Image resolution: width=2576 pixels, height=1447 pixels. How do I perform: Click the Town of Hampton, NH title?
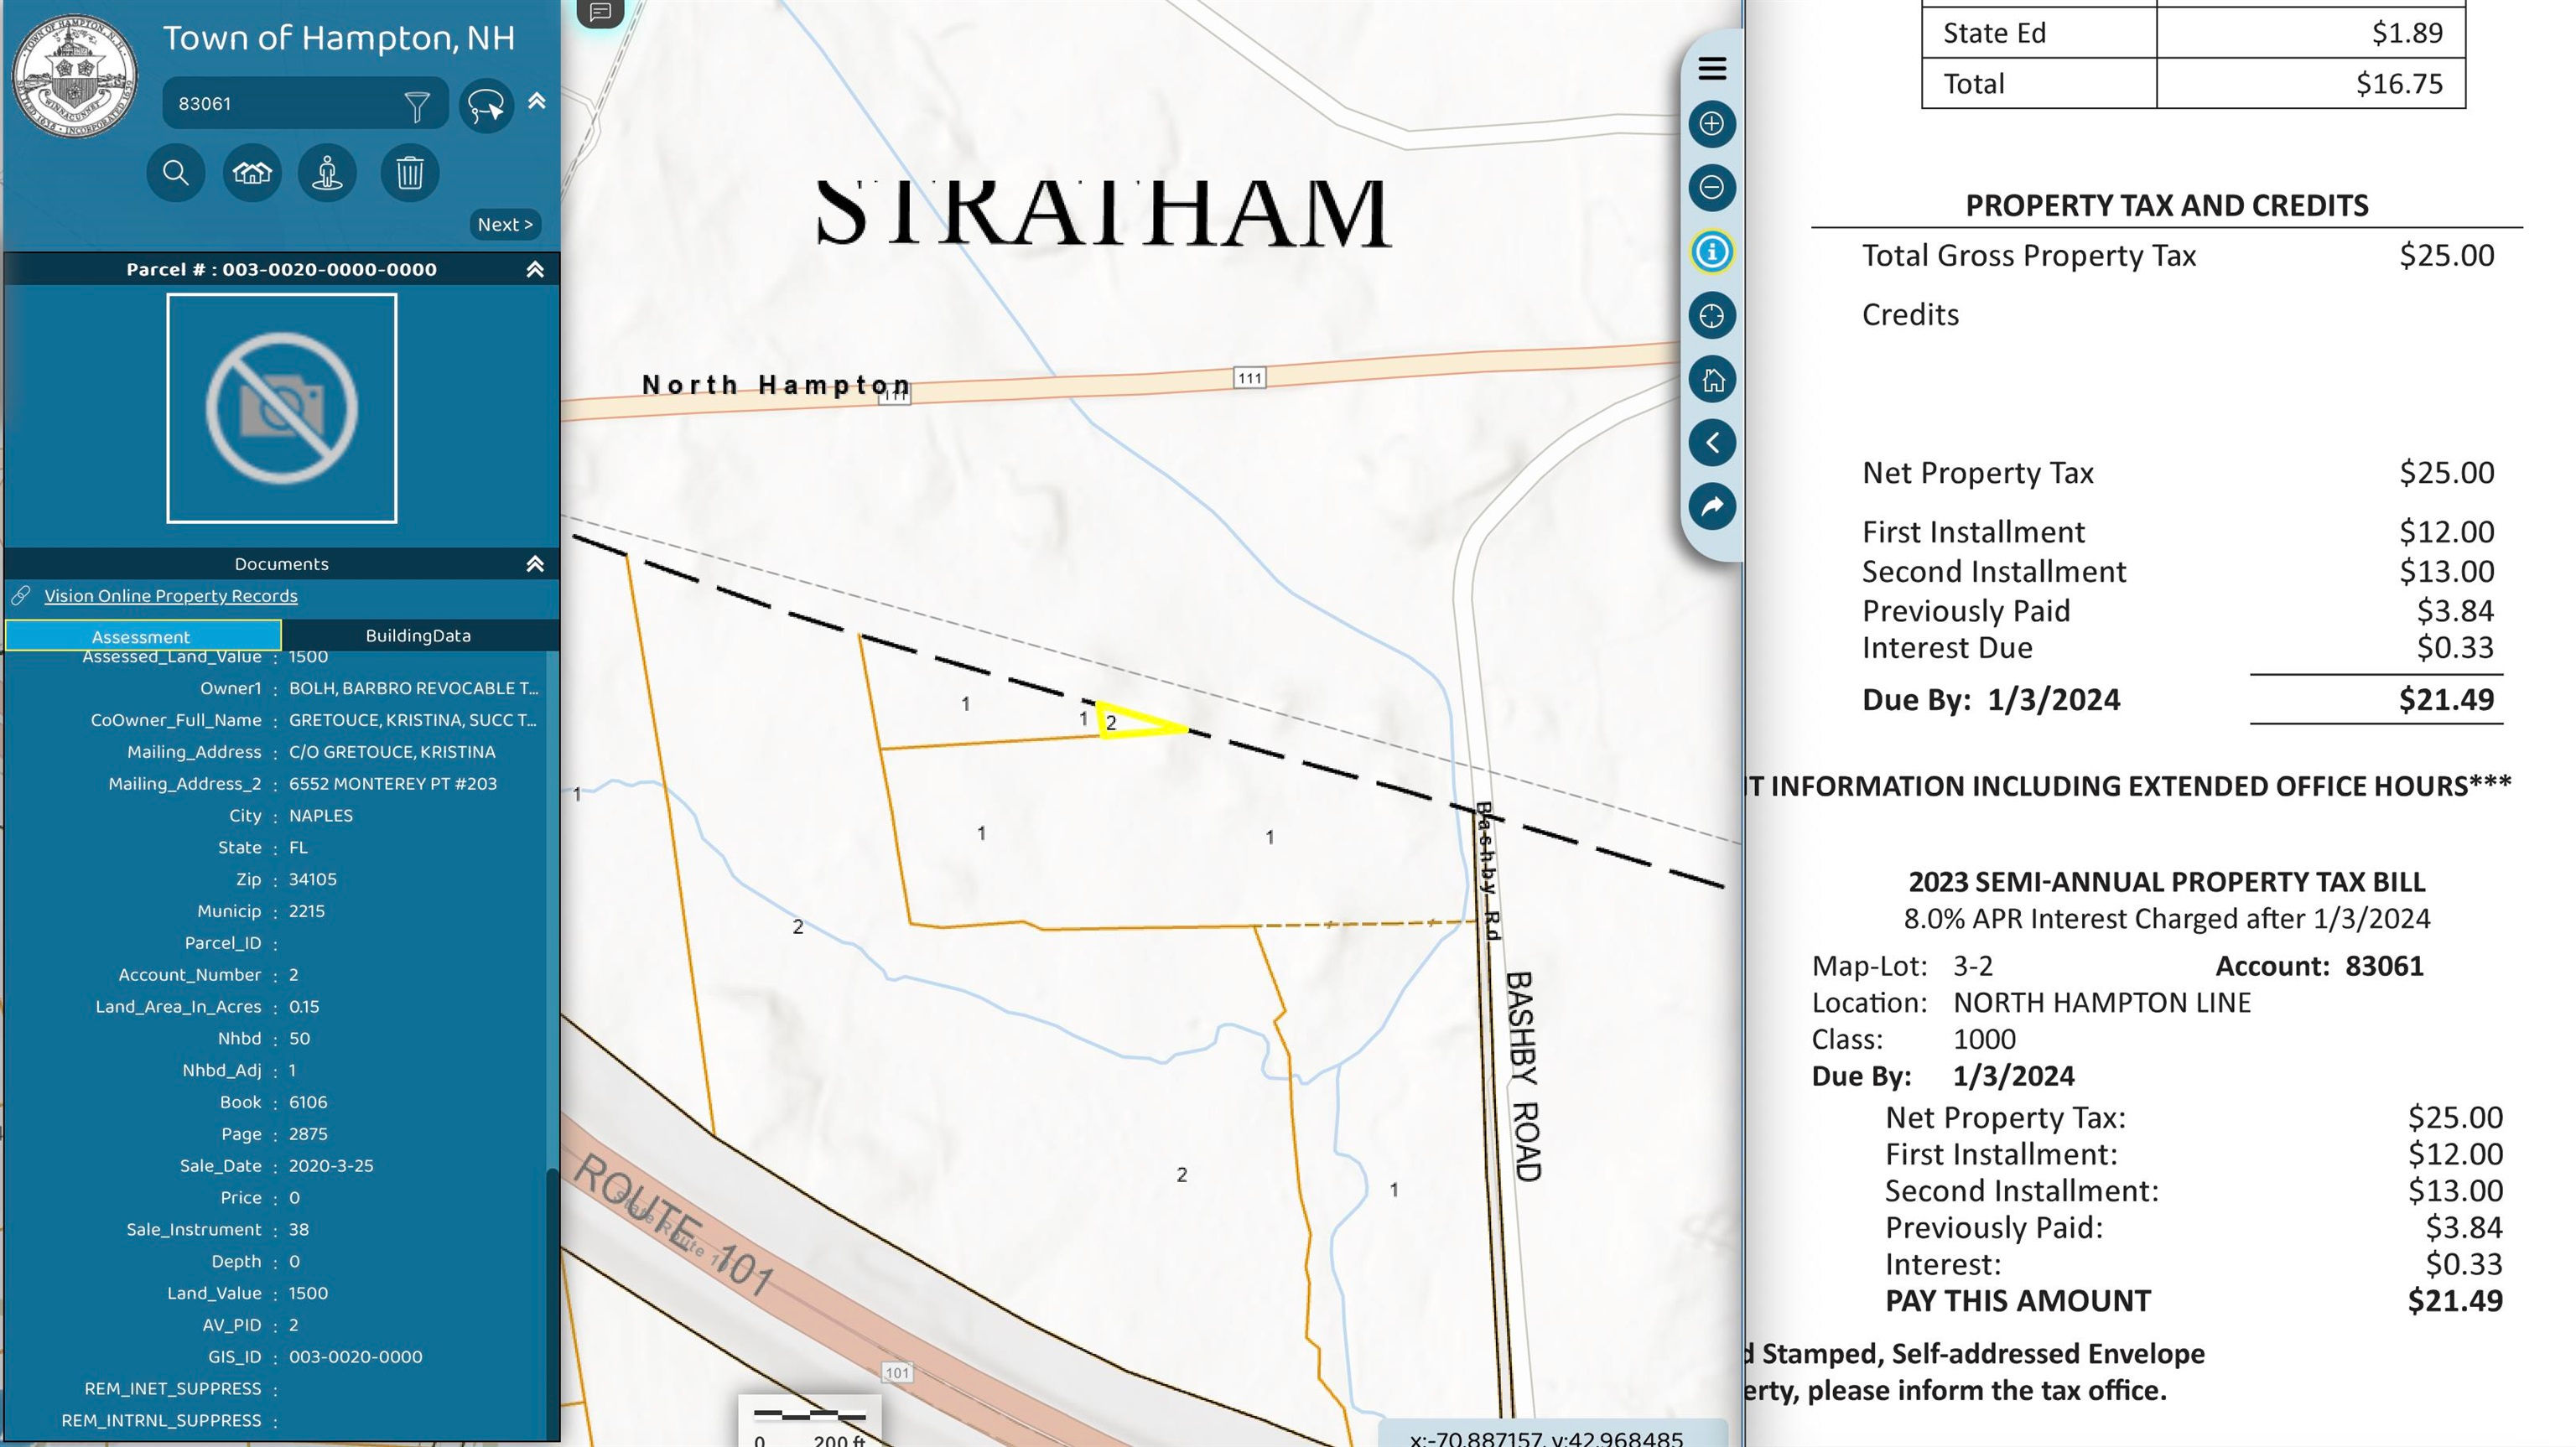point(339,38)
